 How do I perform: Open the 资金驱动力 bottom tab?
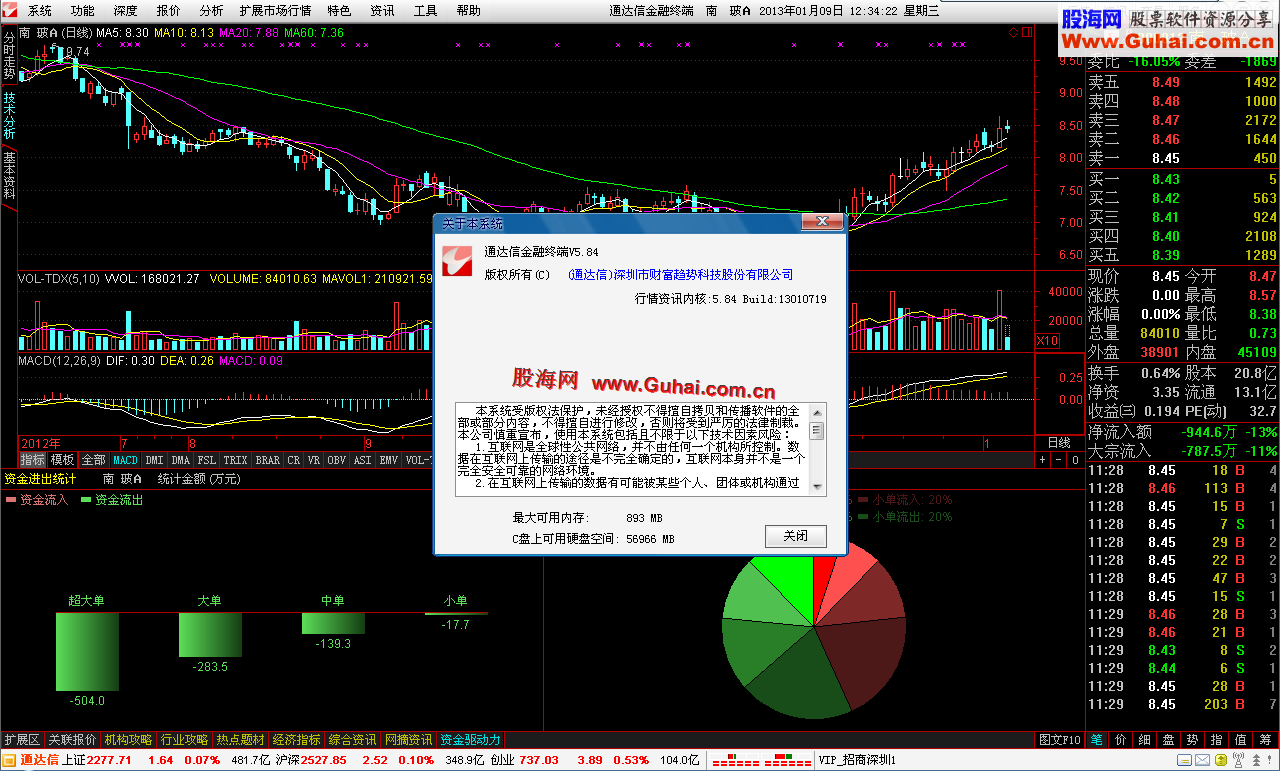tap(470, 740)
